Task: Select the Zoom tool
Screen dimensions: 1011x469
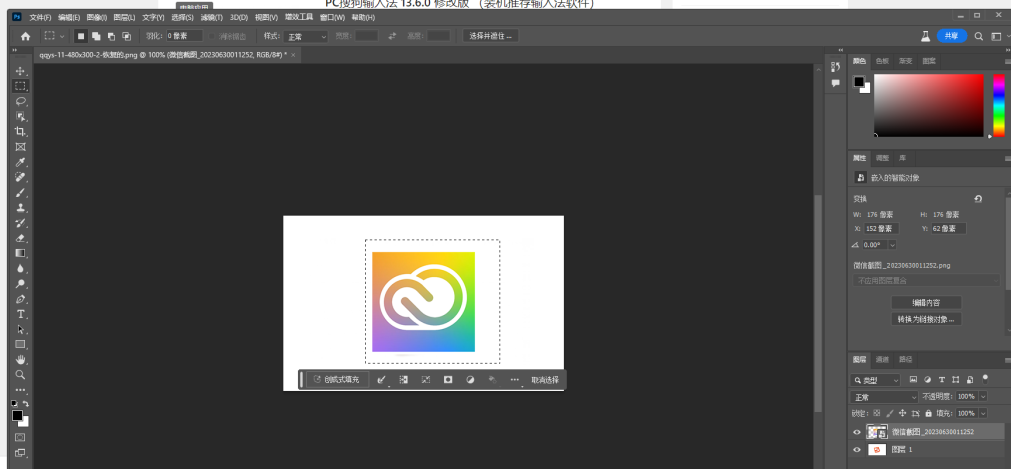Action: point(21,374)
